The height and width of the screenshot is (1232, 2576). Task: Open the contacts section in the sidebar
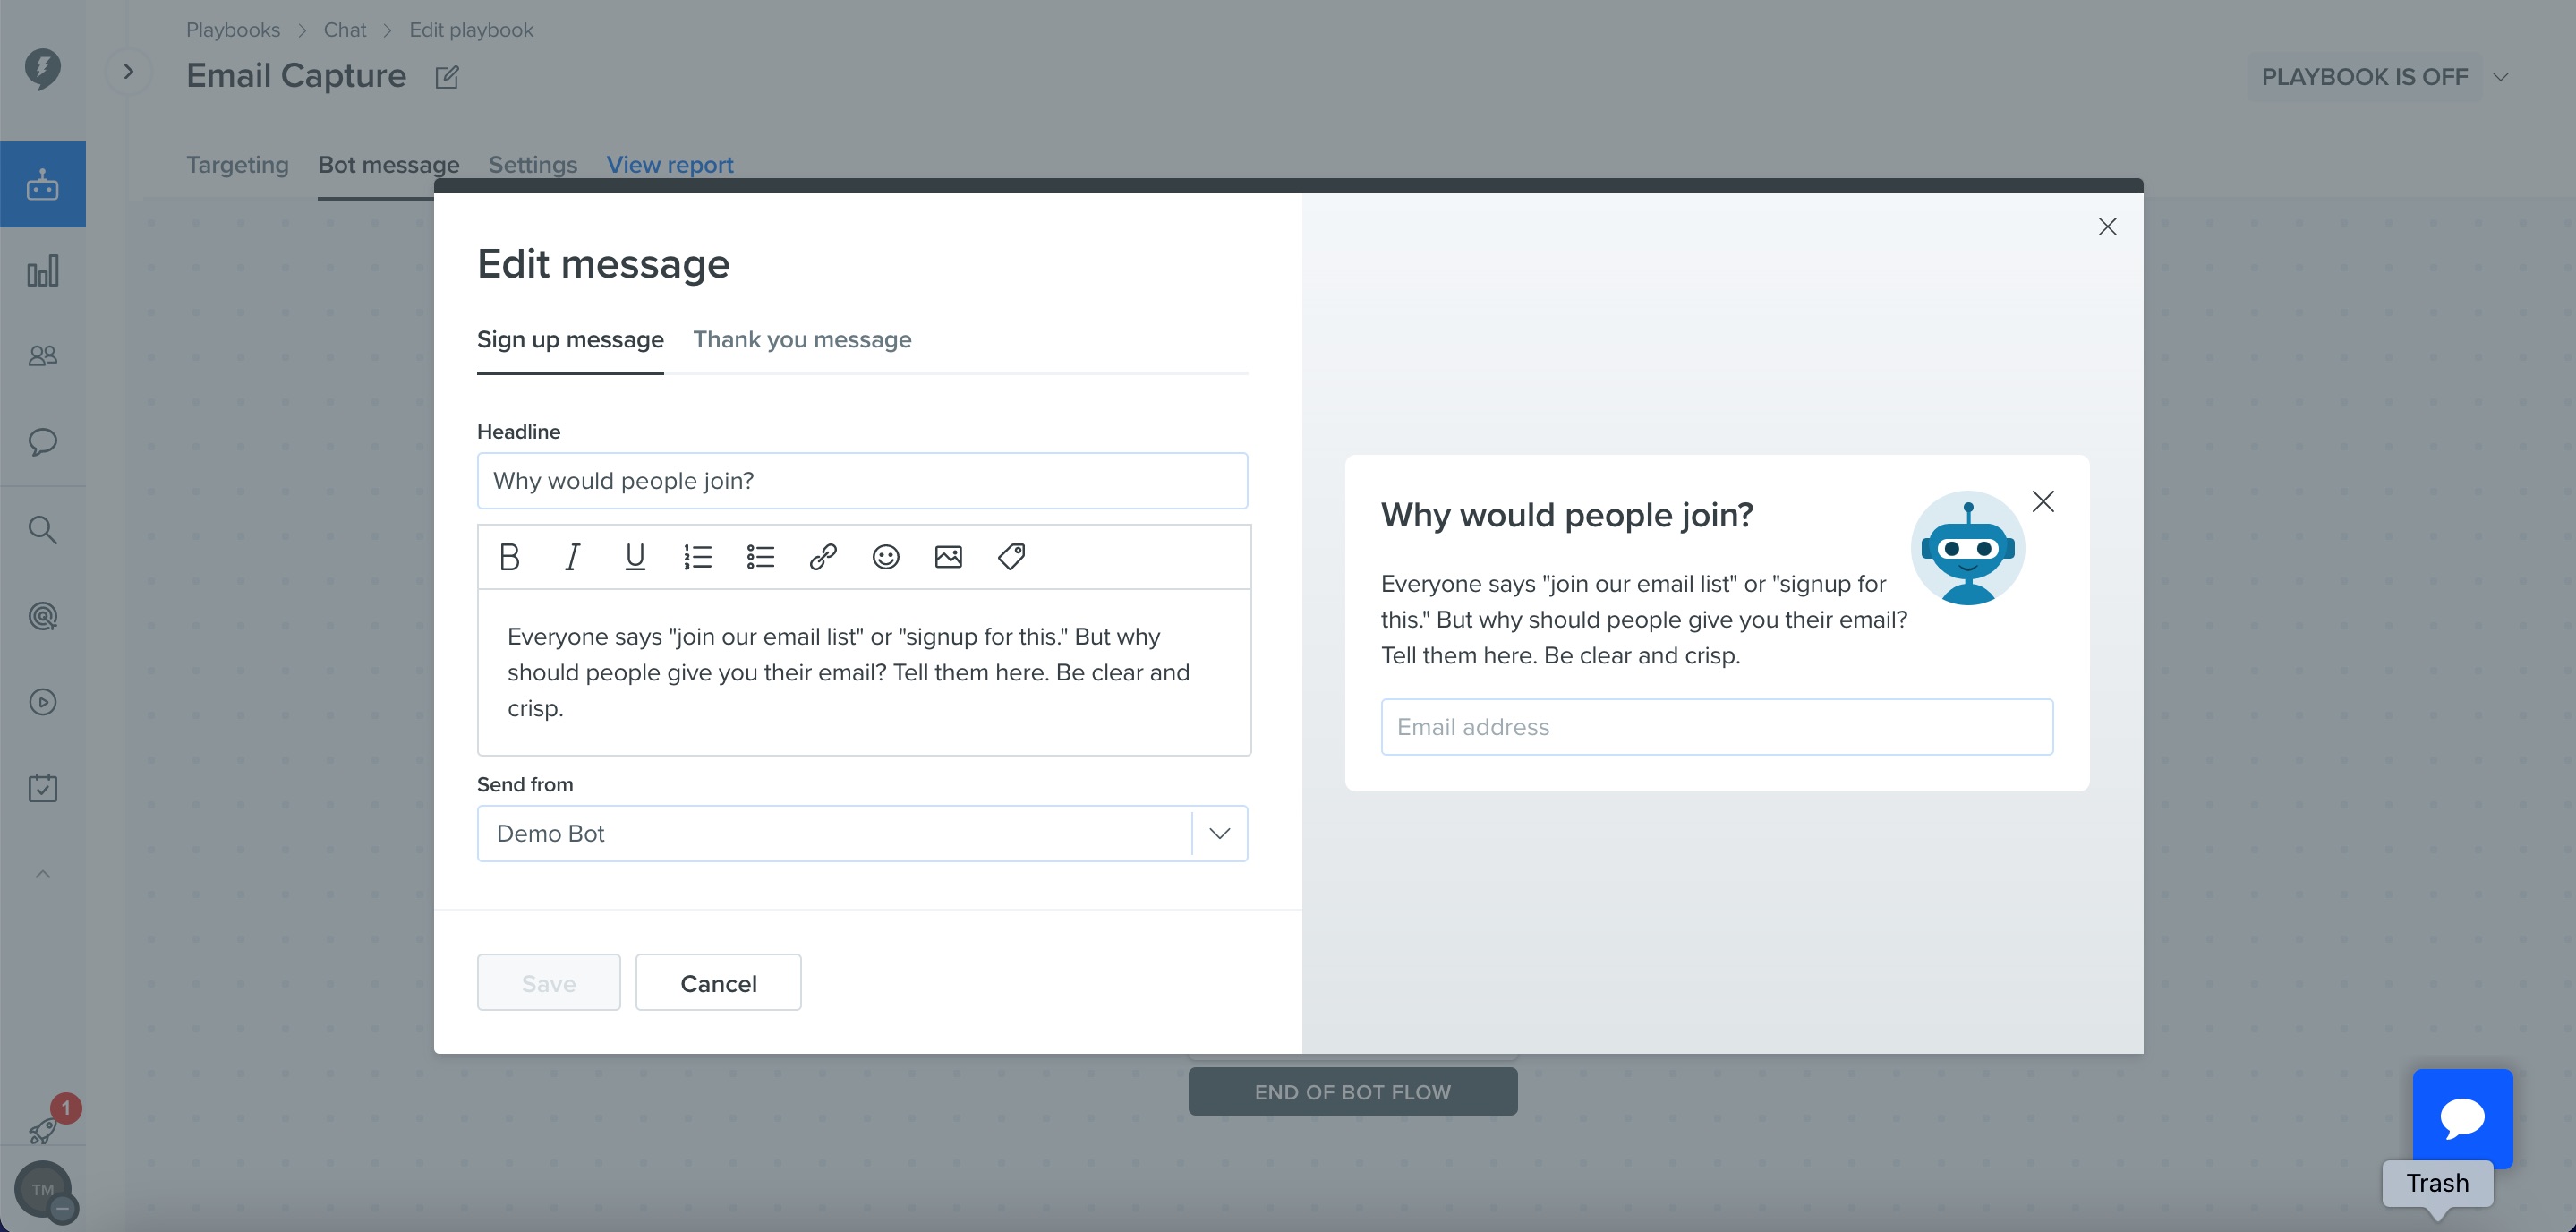pos(43,356)
